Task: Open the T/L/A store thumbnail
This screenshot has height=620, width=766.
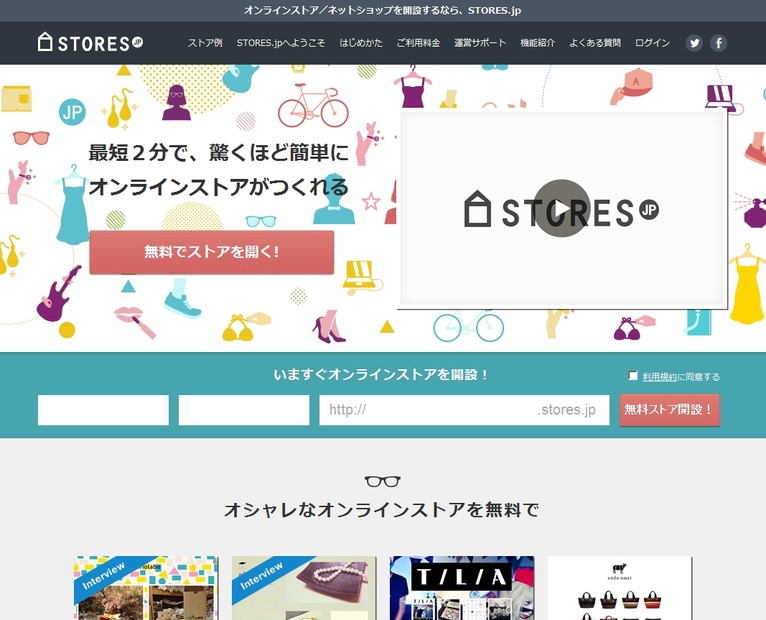Action: (462, 588)
